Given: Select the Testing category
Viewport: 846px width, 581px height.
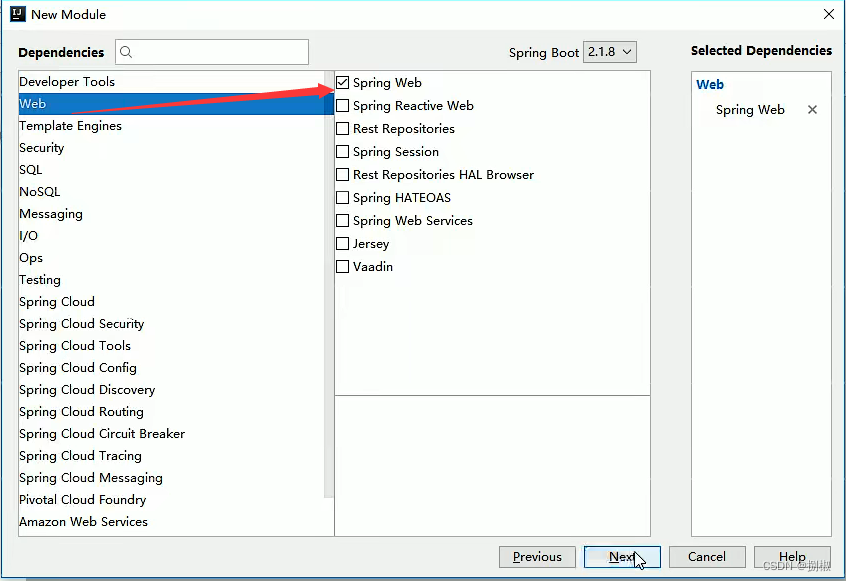Looking at the screenshot, I should [x=172, y=279].
